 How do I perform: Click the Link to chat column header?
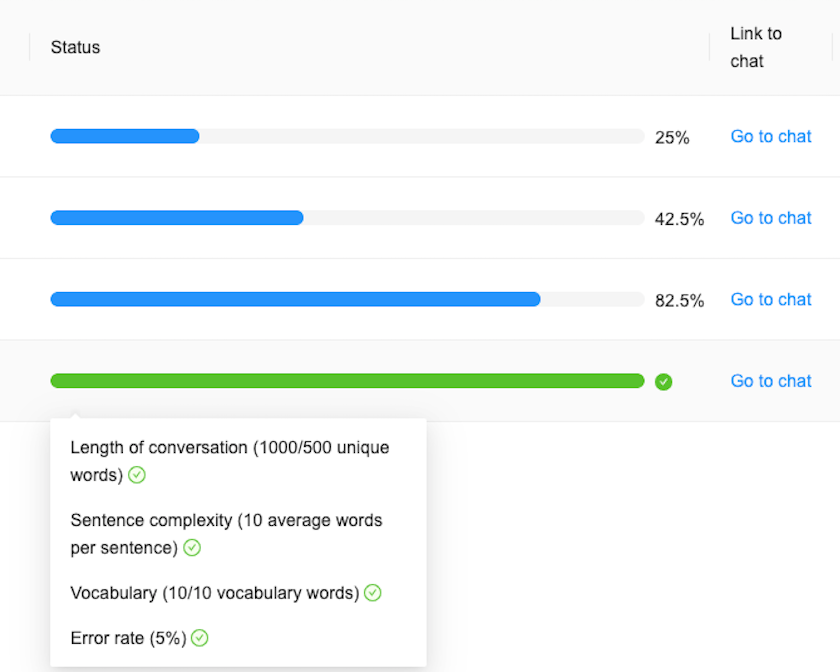point(755,47)
